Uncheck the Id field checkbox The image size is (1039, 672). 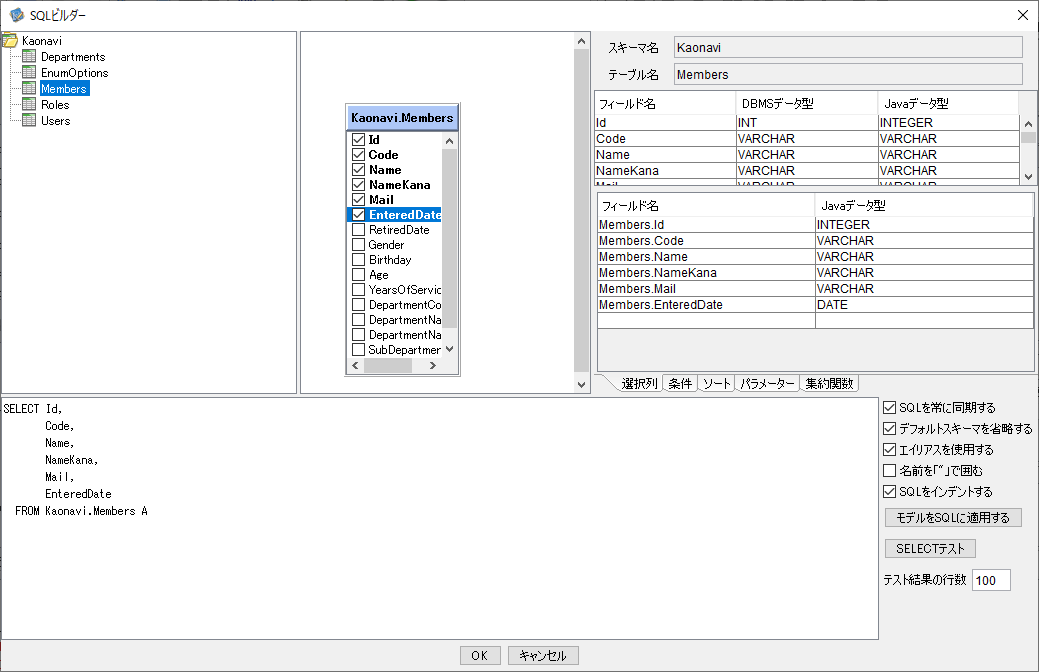pyautogui.click(x=358, y=139)
